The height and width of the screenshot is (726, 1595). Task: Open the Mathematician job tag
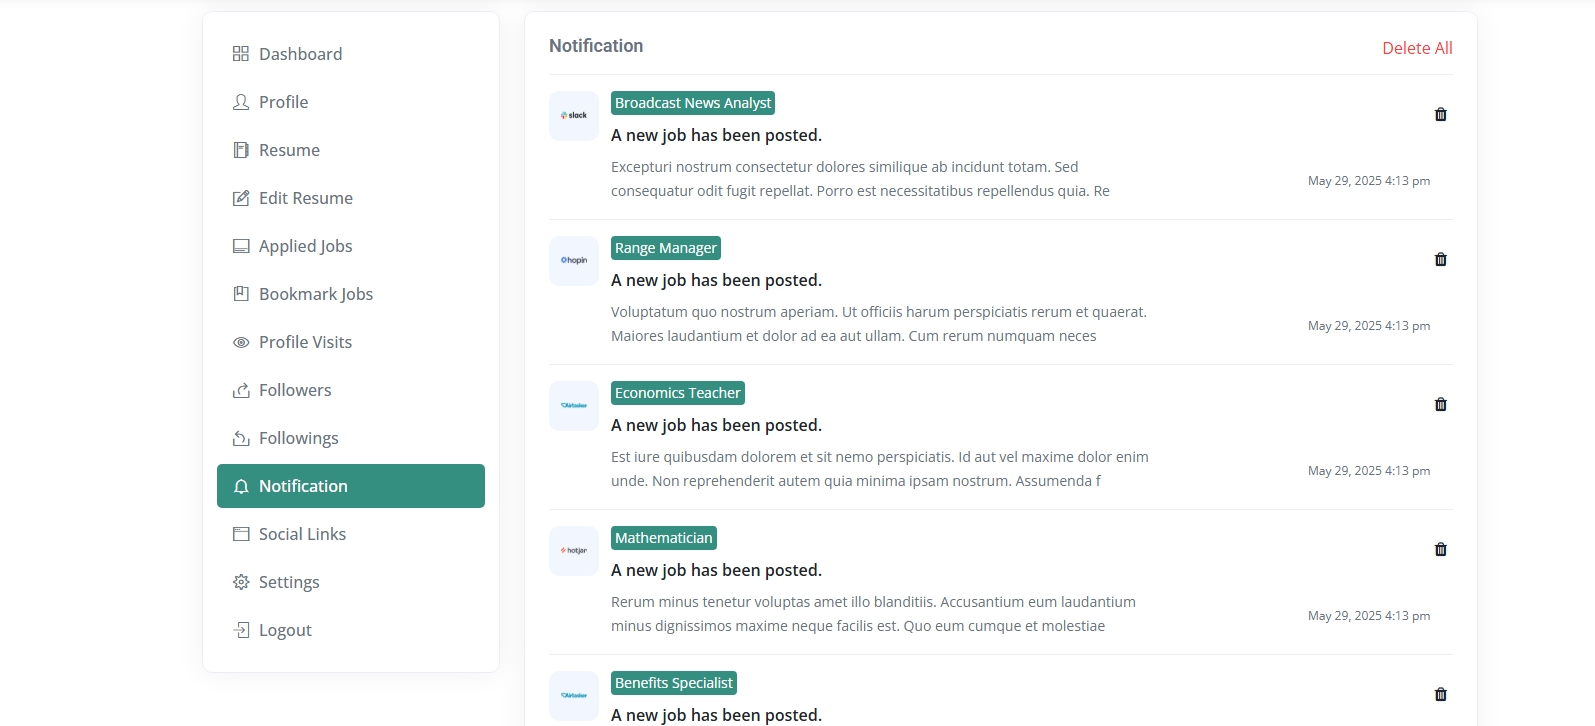coord(664,538)
